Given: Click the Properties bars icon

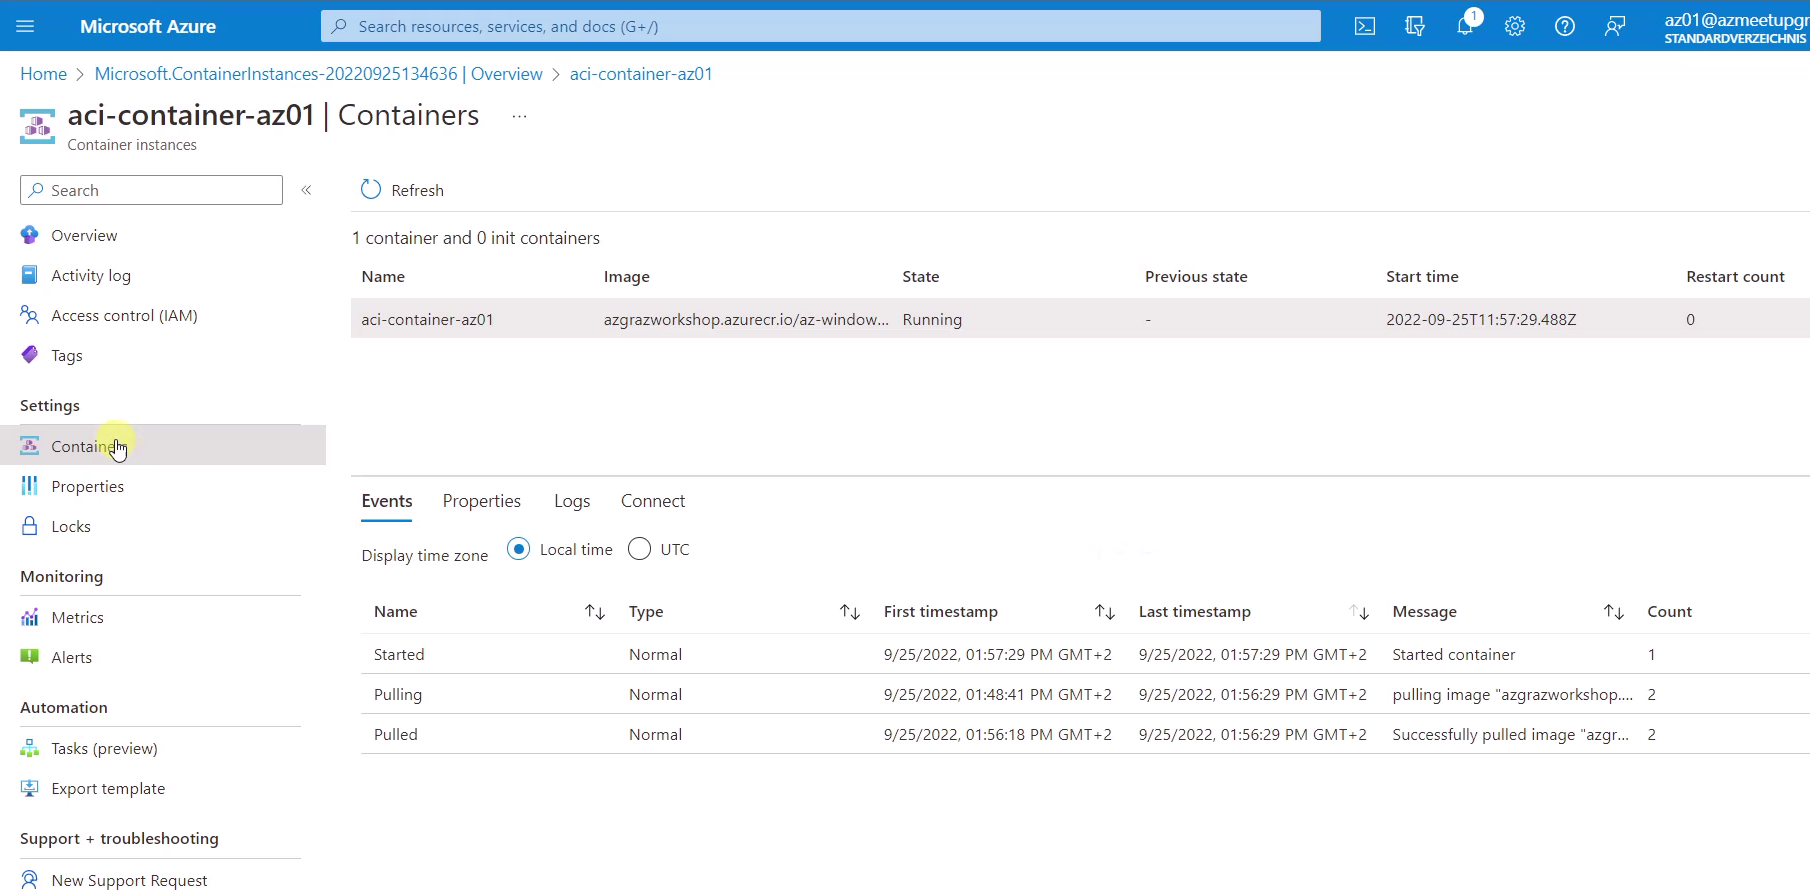Looking at the screenshot, I should tap(30, 486).
